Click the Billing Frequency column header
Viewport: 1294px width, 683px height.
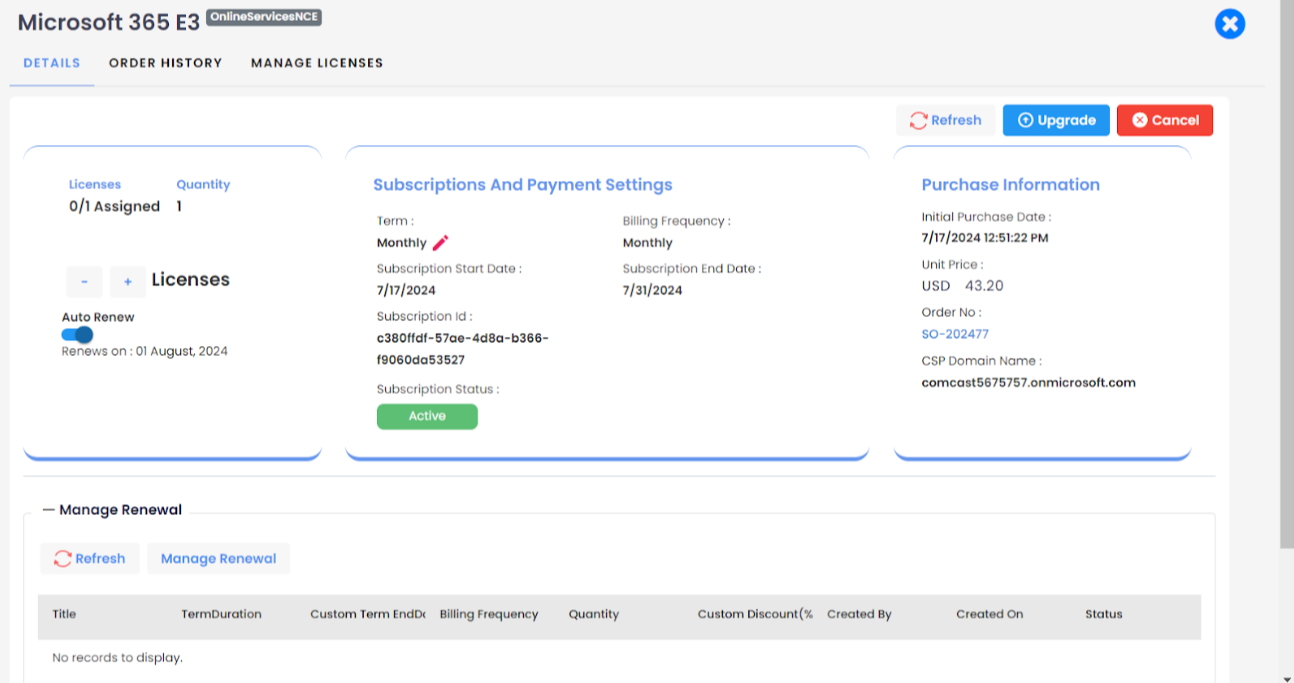[489, 614]
